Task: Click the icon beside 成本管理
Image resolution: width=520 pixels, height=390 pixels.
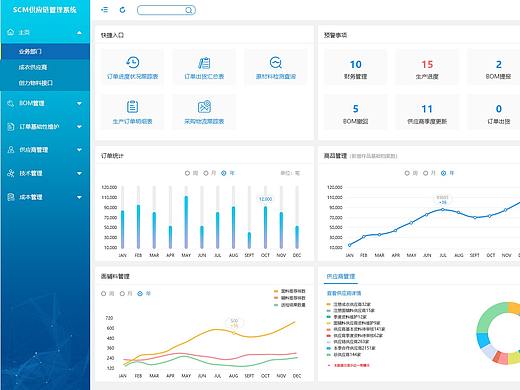Action: (11, 197)
